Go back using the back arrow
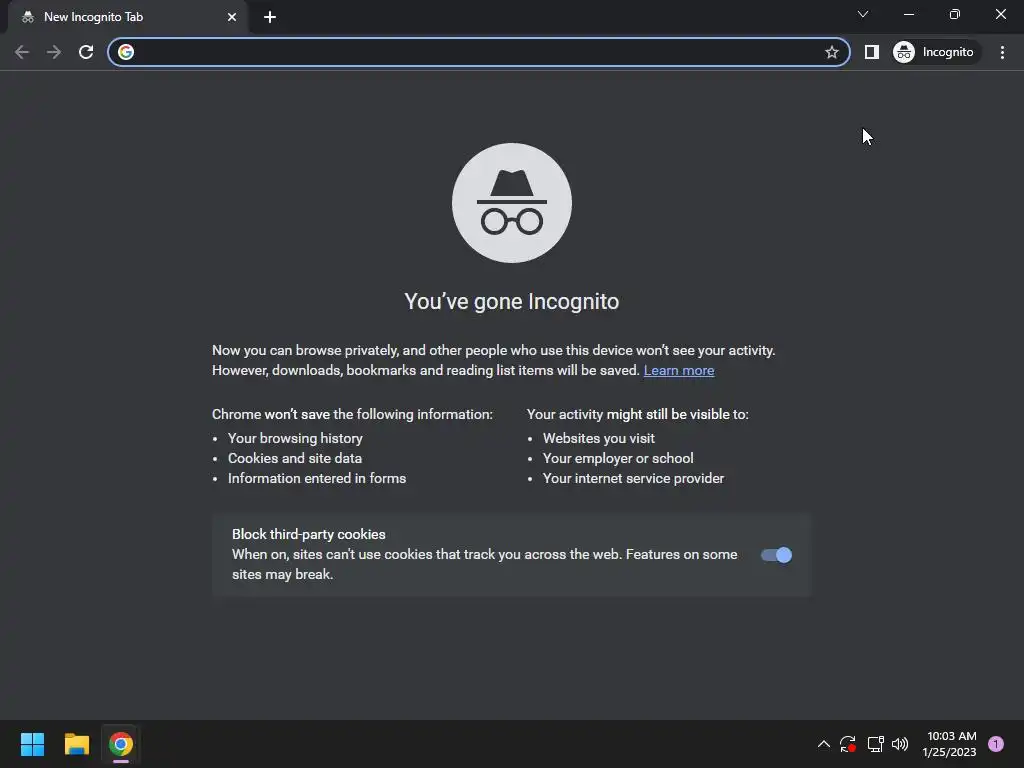Image resolution: width=1024 pixels, height=768 pixels. (22, 52)
